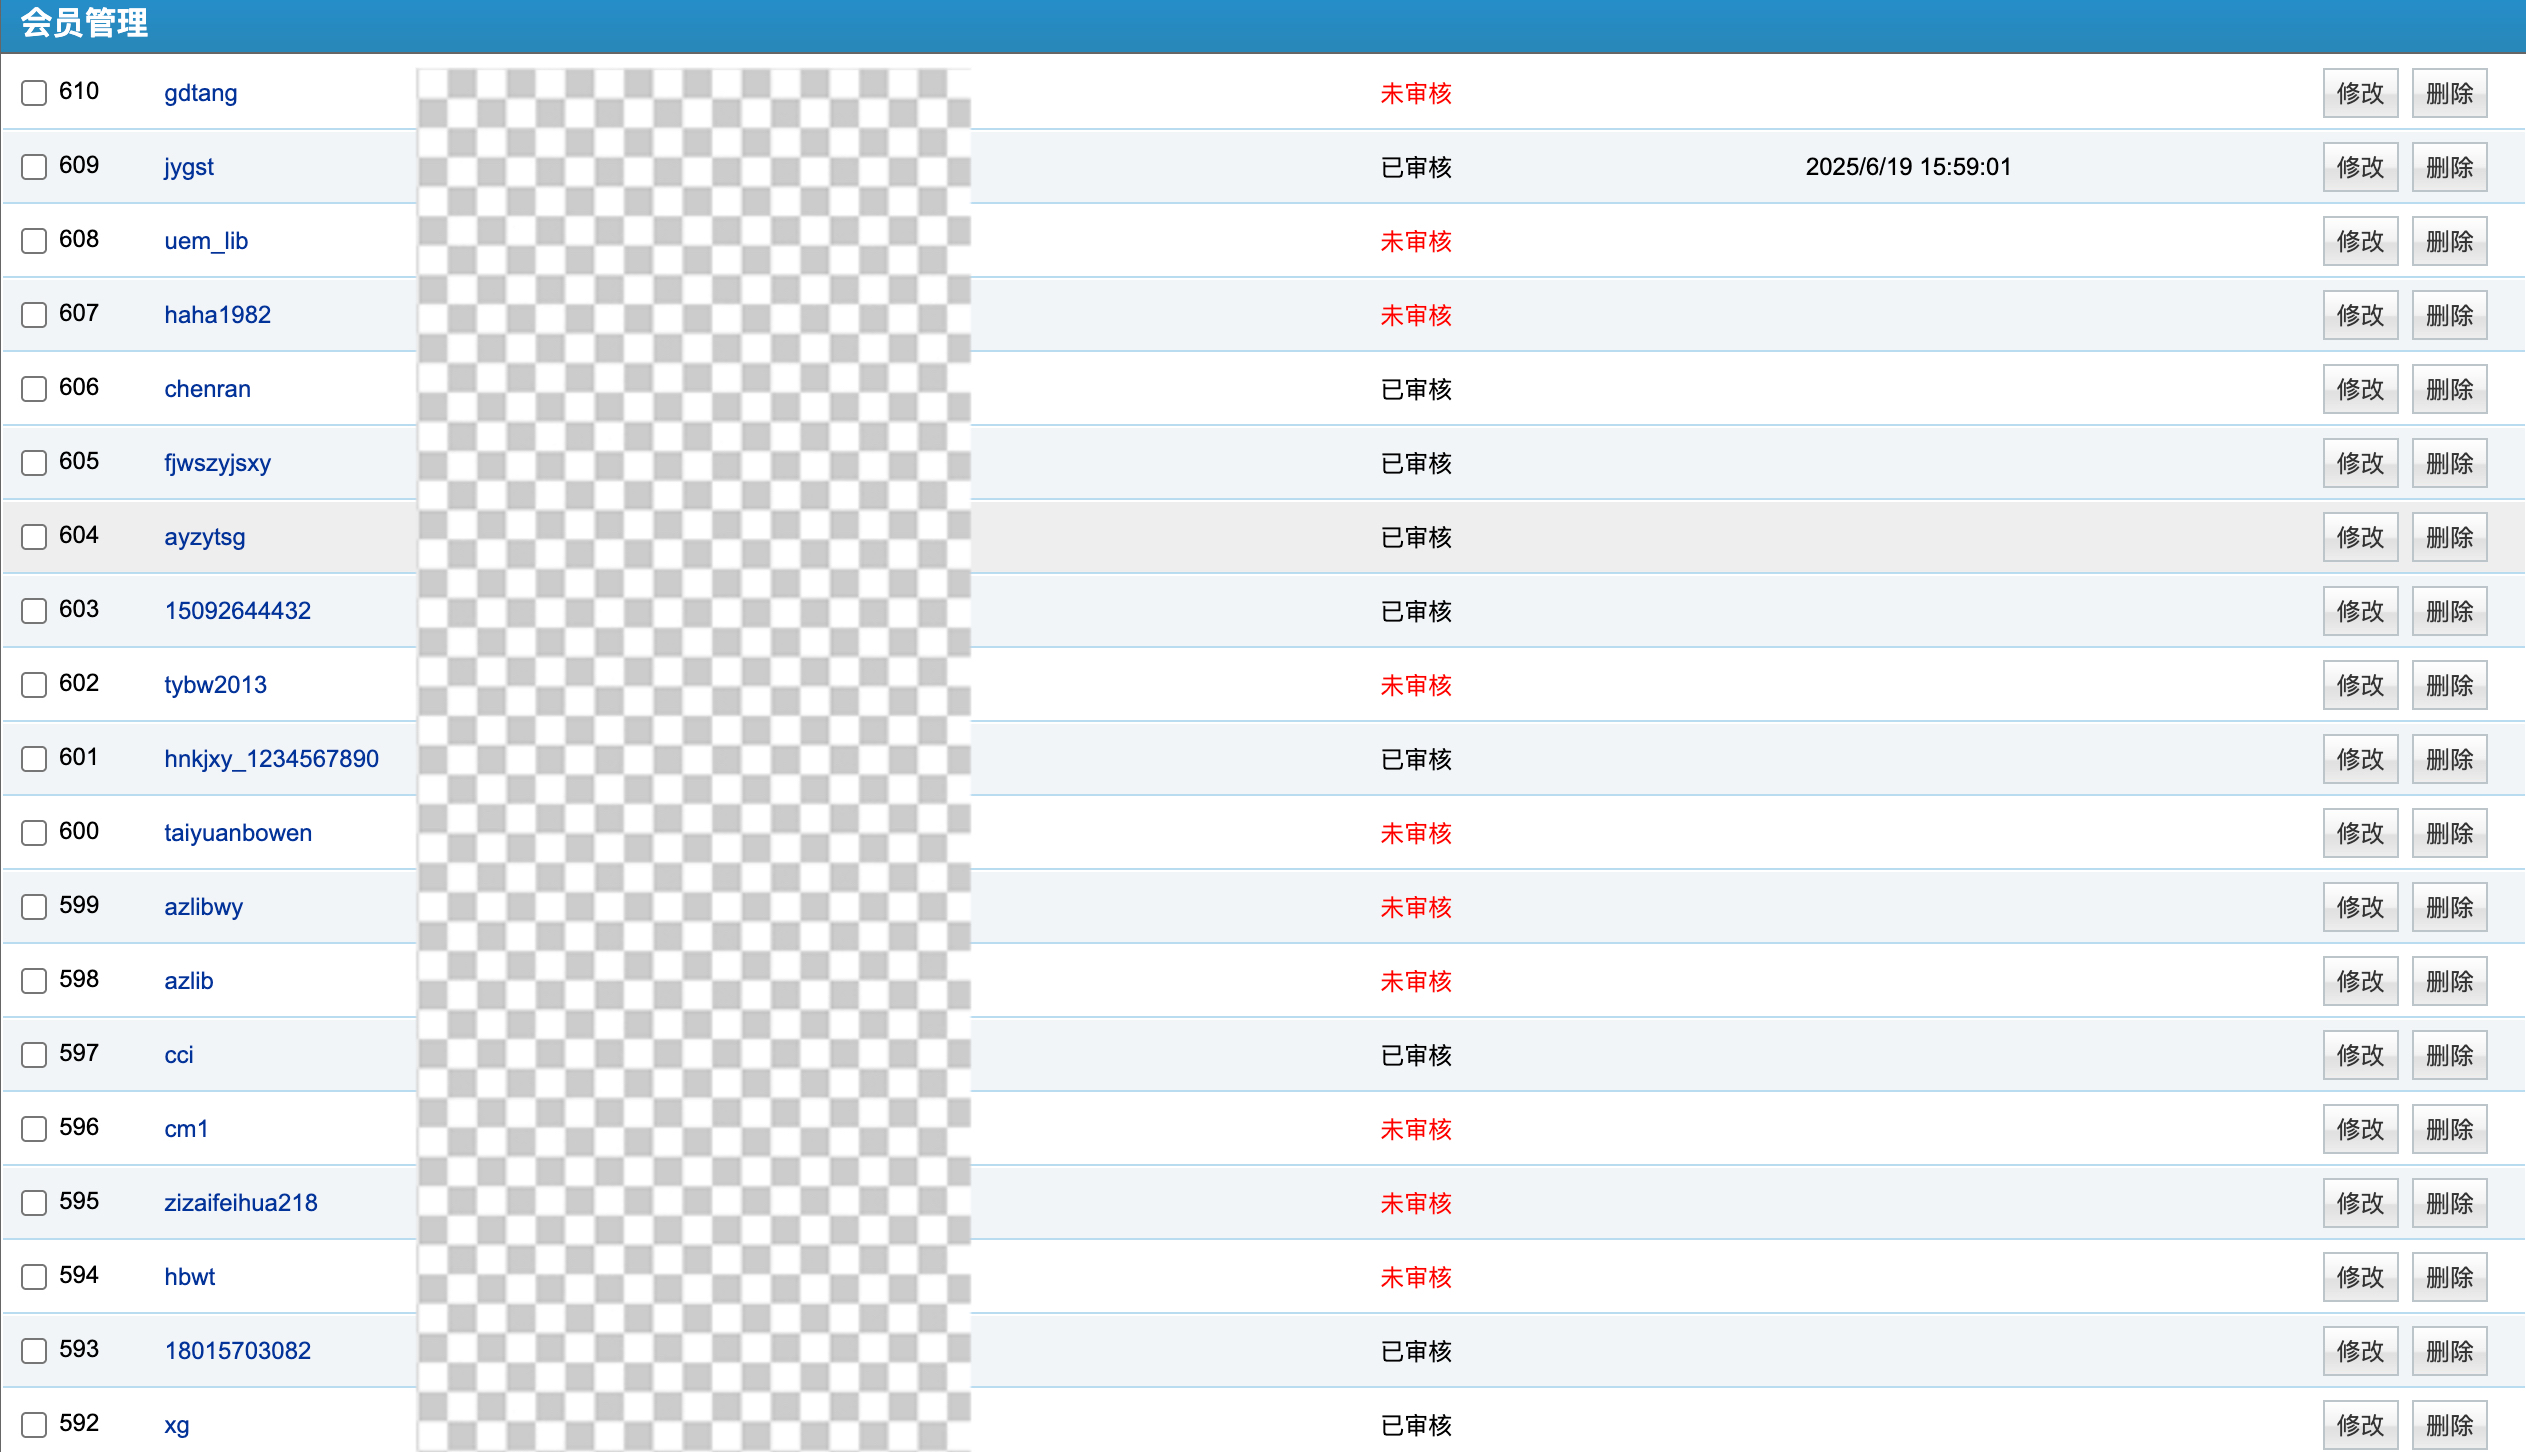The image size is (2526, 1452).
Task: Click 修改 in the xg row
Action: [x=2359, y=1425]
